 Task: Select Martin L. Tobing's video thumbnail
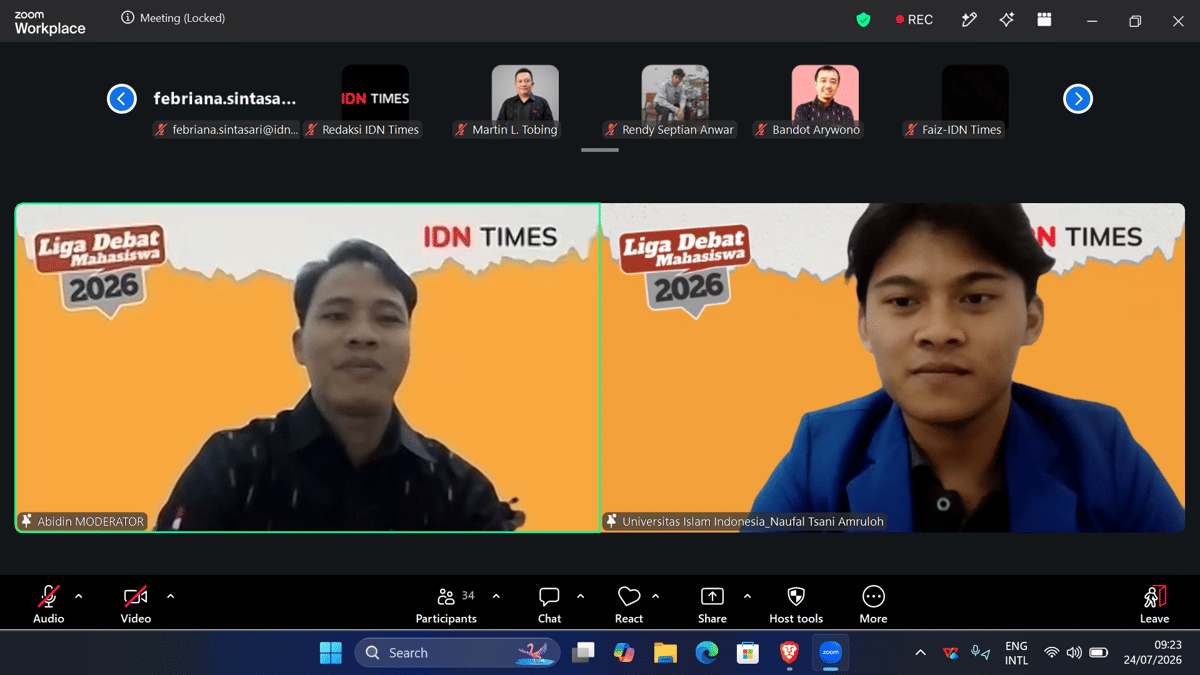(525, 93)
